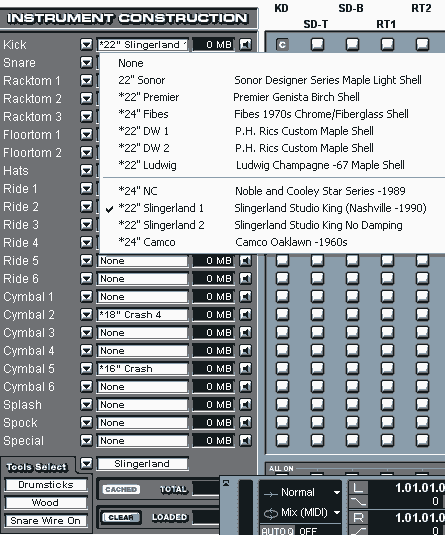Click the Spock row speaker icon
The height and width of the screenshot is (535, 445).
[x=245, y=423]
